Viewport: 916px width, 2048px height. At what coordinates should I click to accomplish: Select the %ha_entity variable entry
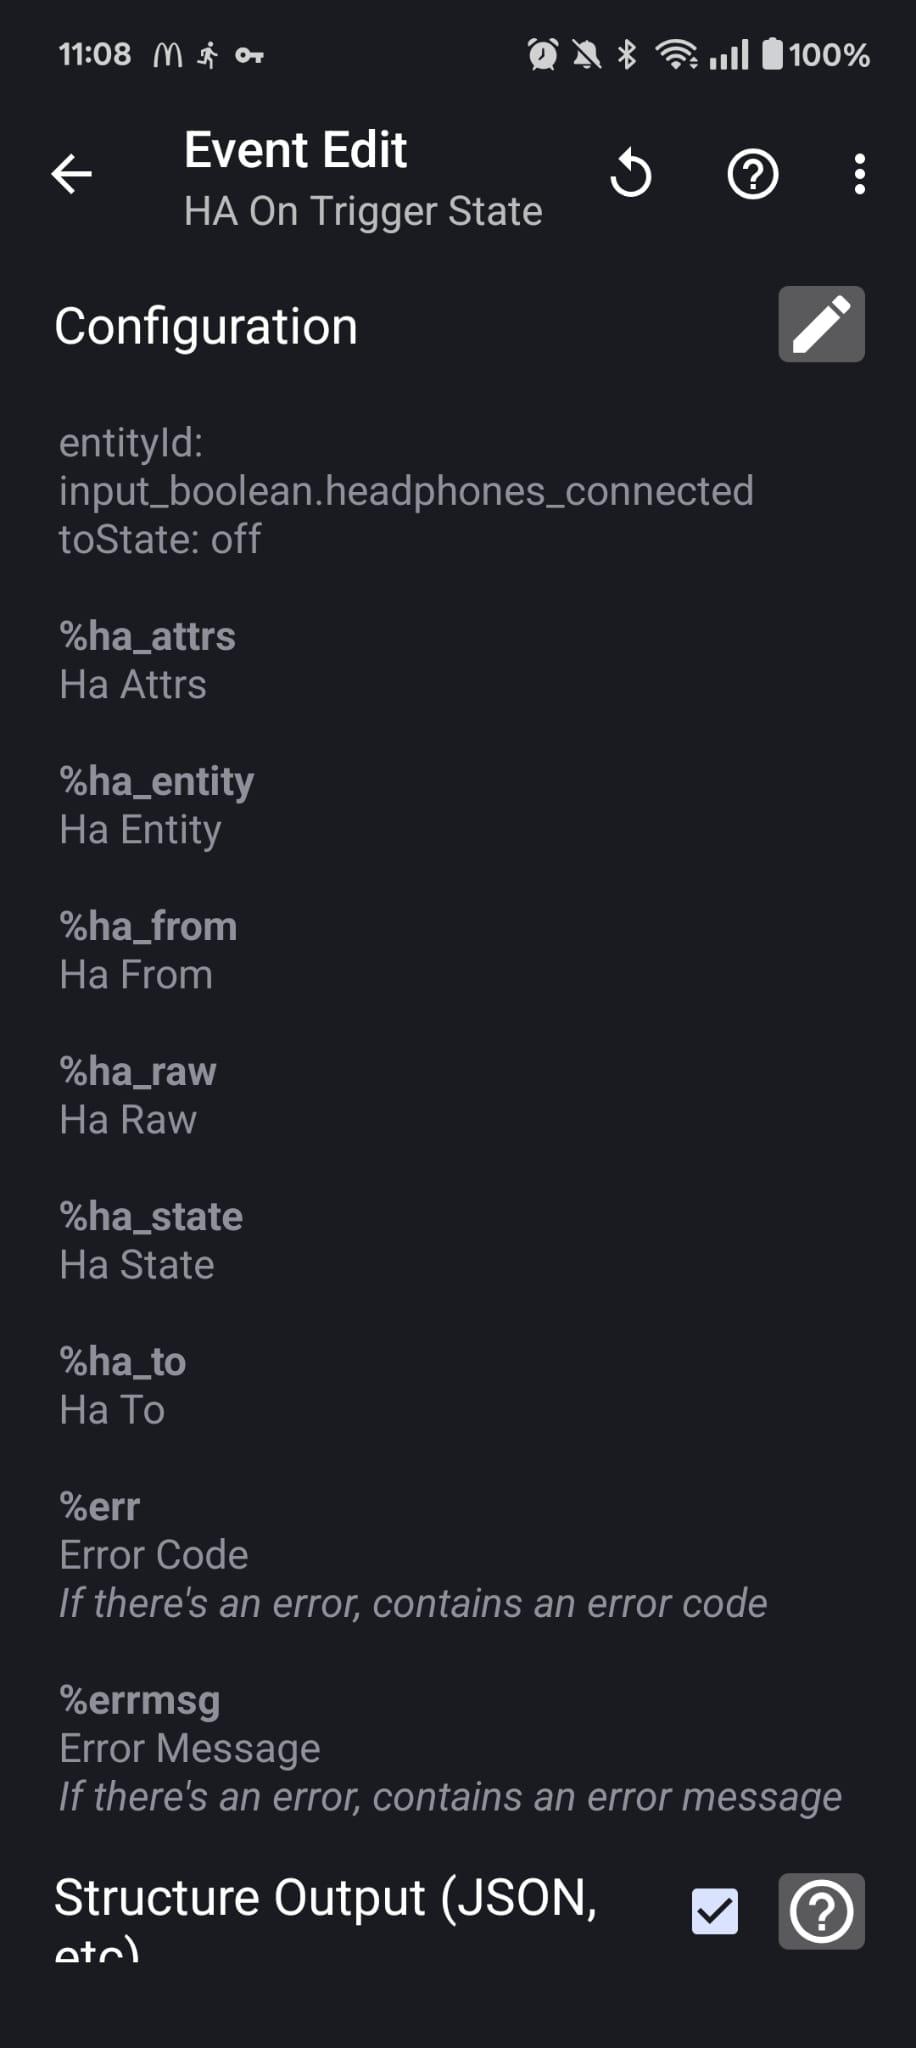157,805
